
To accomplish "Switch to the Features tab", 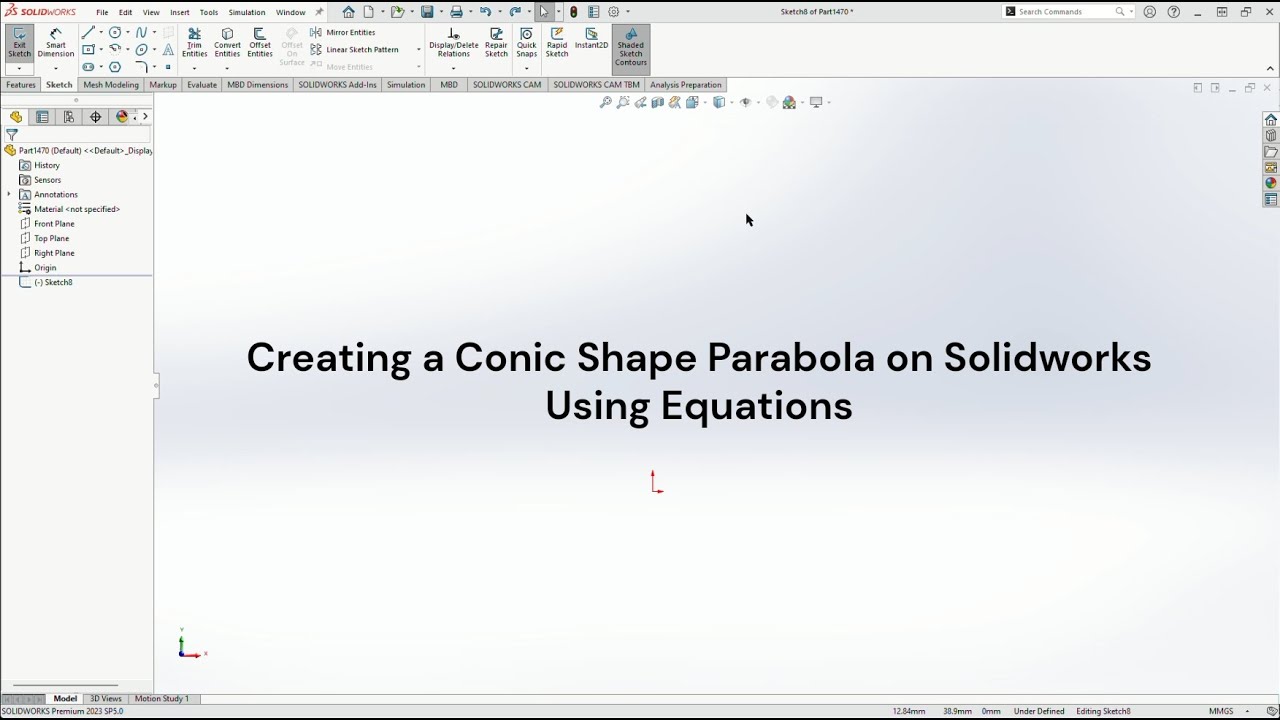I will (x=21, y=85).
